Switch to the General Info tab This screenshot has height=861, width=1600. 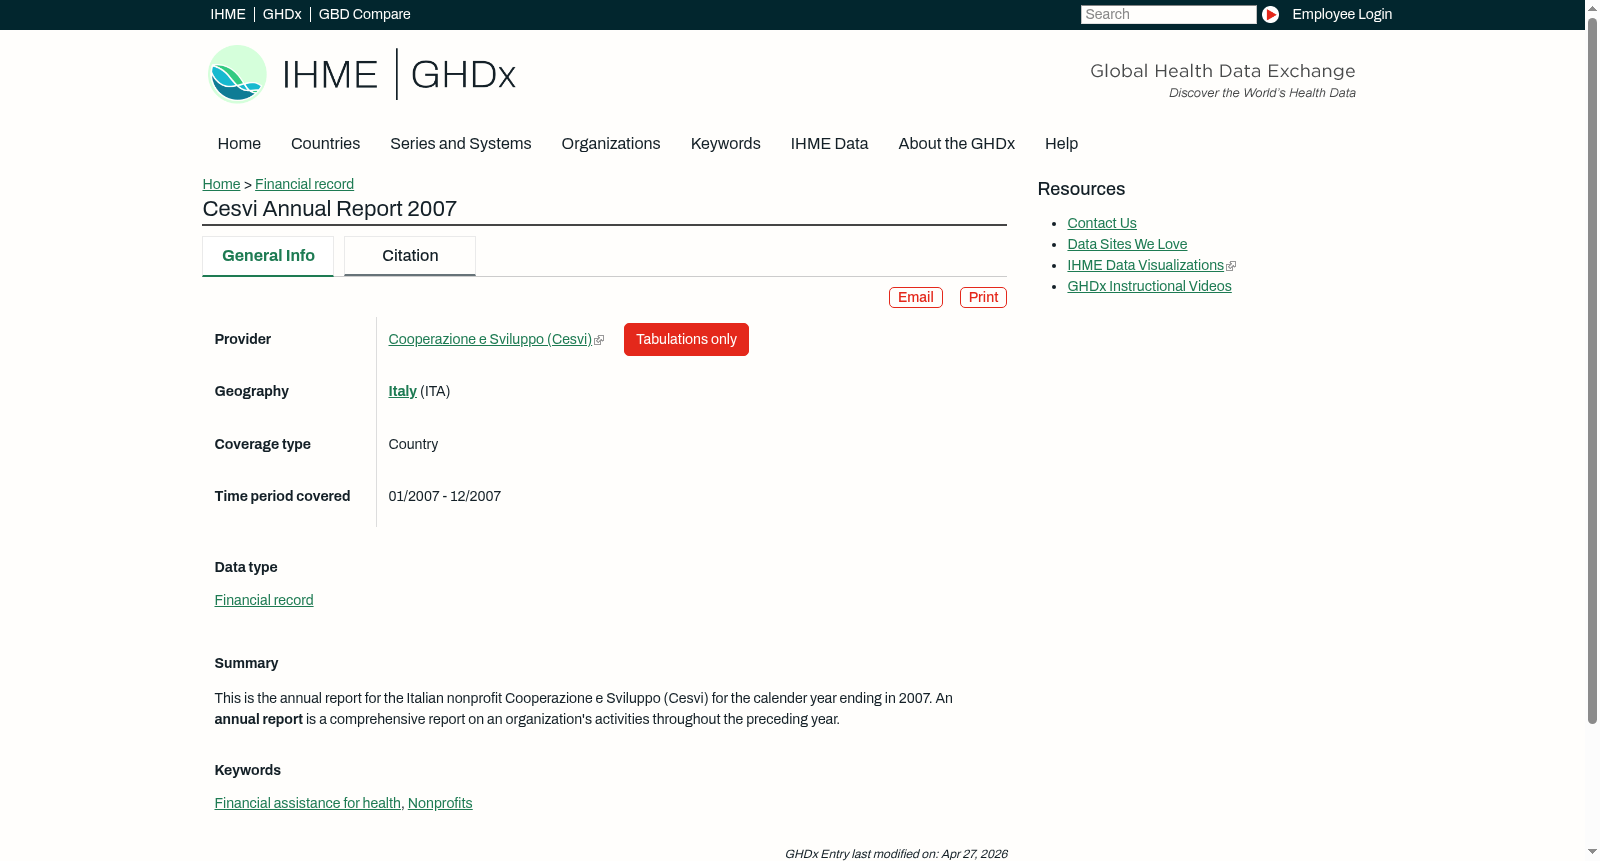268,256
